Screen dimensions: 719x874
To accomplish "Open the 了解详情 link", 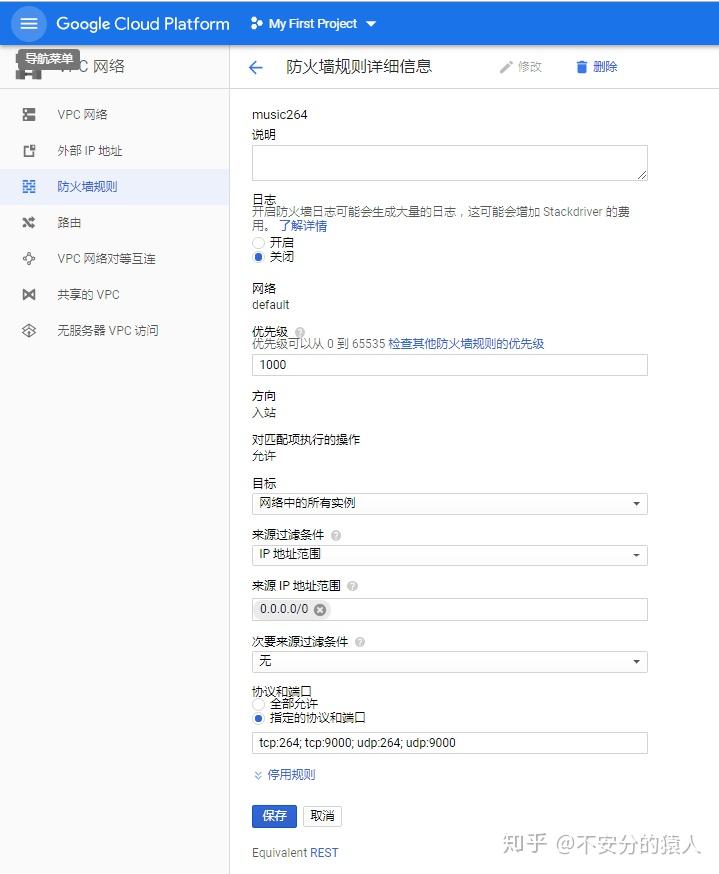I will (x=303, y=226).
